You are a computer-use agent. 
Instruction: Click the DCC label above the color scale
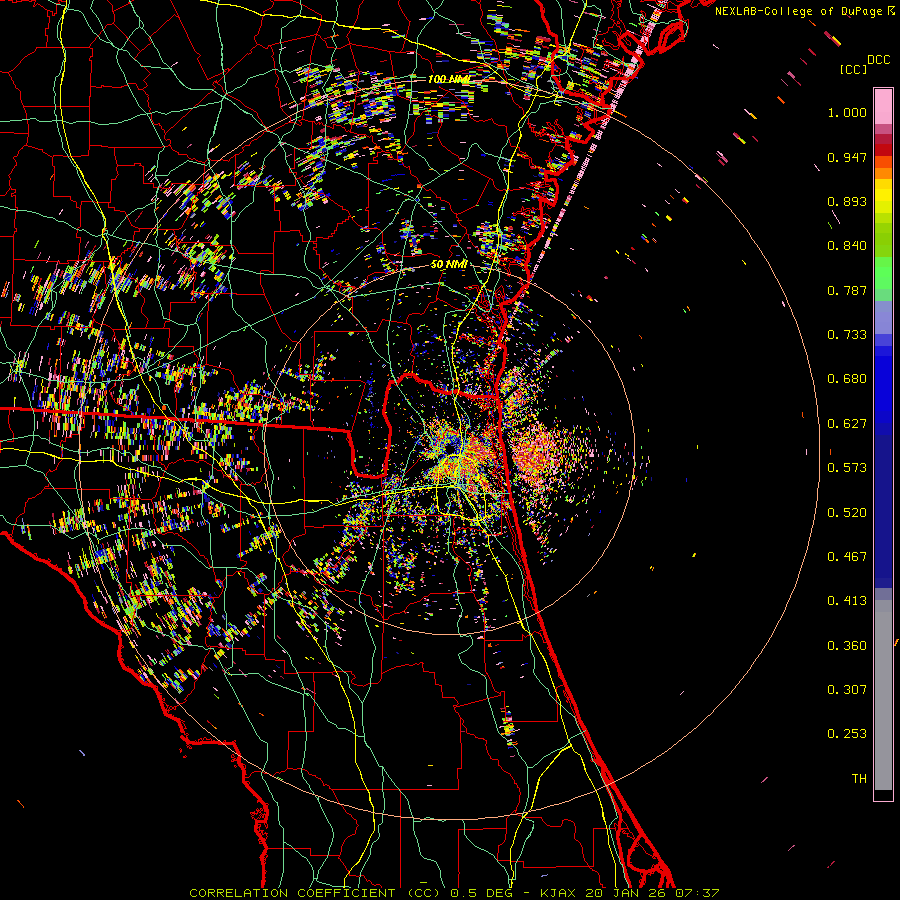[878, 60]
